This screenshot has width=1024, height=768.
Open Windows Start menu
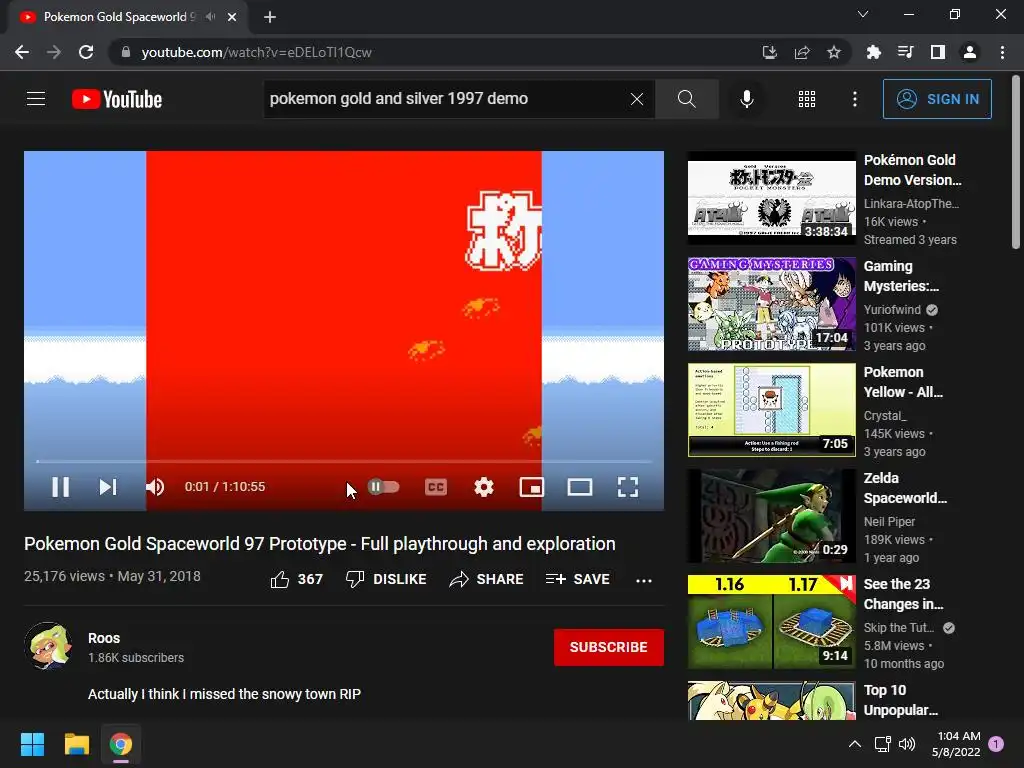[x=32, y=744]
